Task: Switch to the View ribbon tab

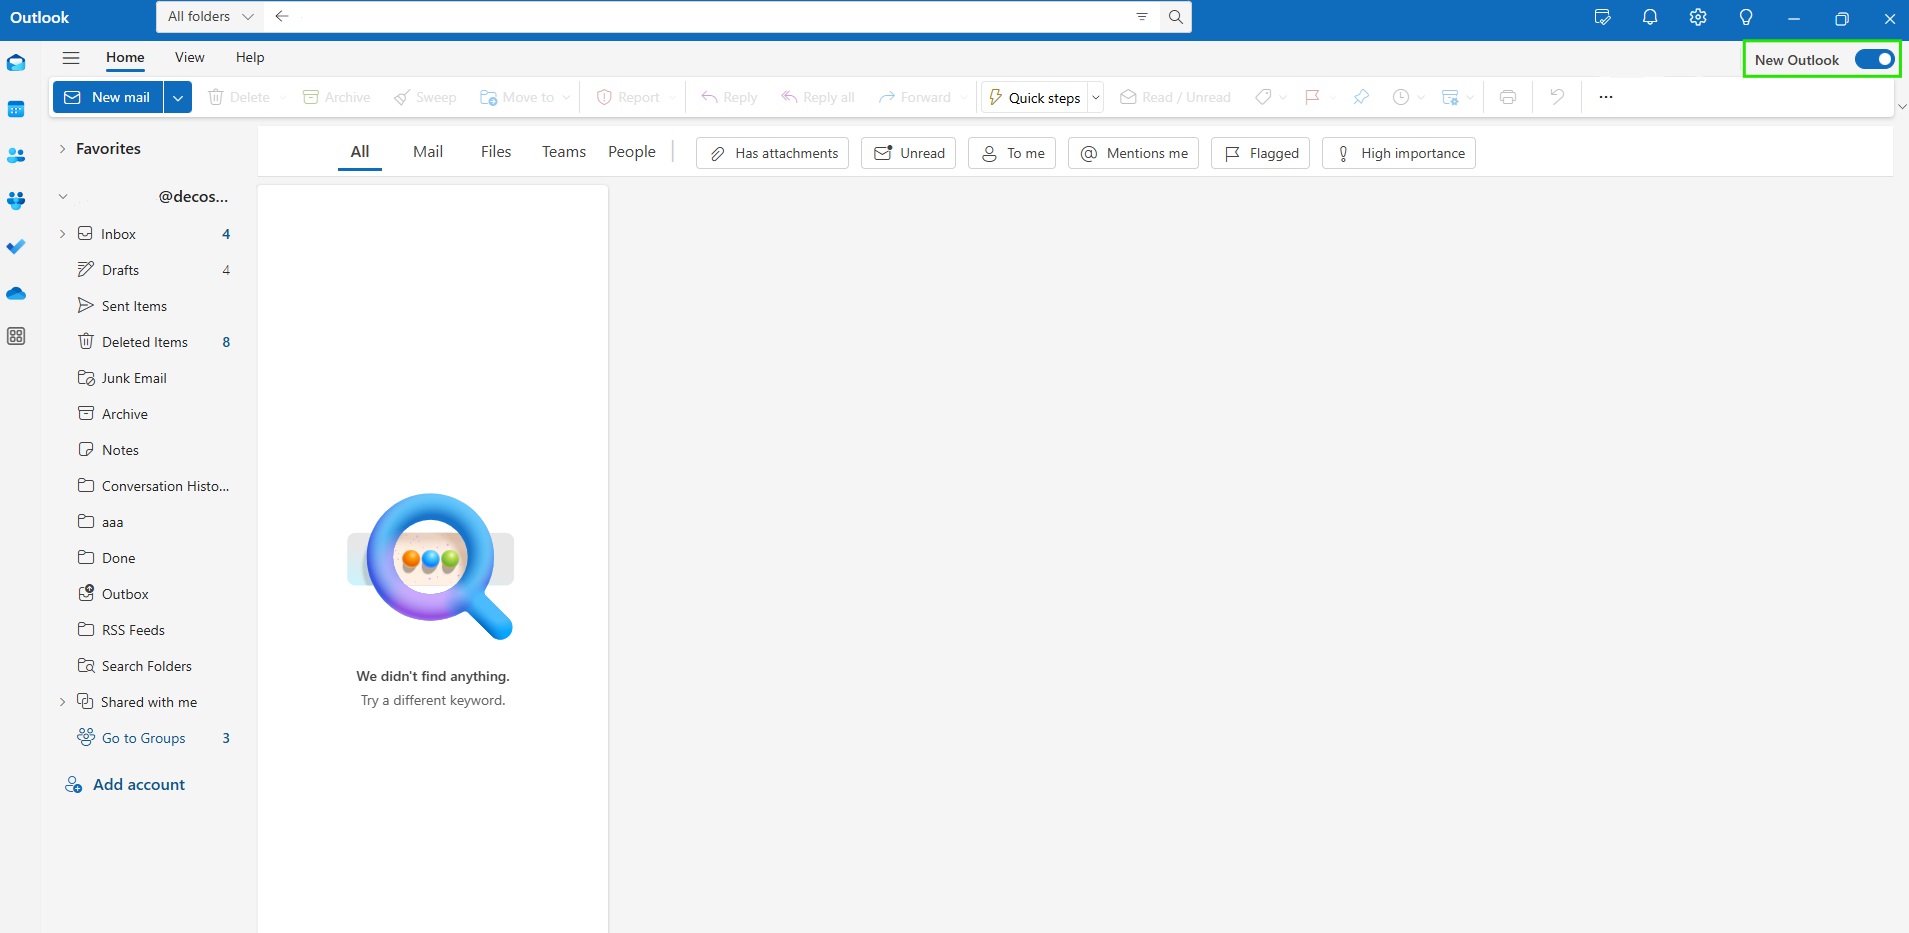Action: (189, 58)
